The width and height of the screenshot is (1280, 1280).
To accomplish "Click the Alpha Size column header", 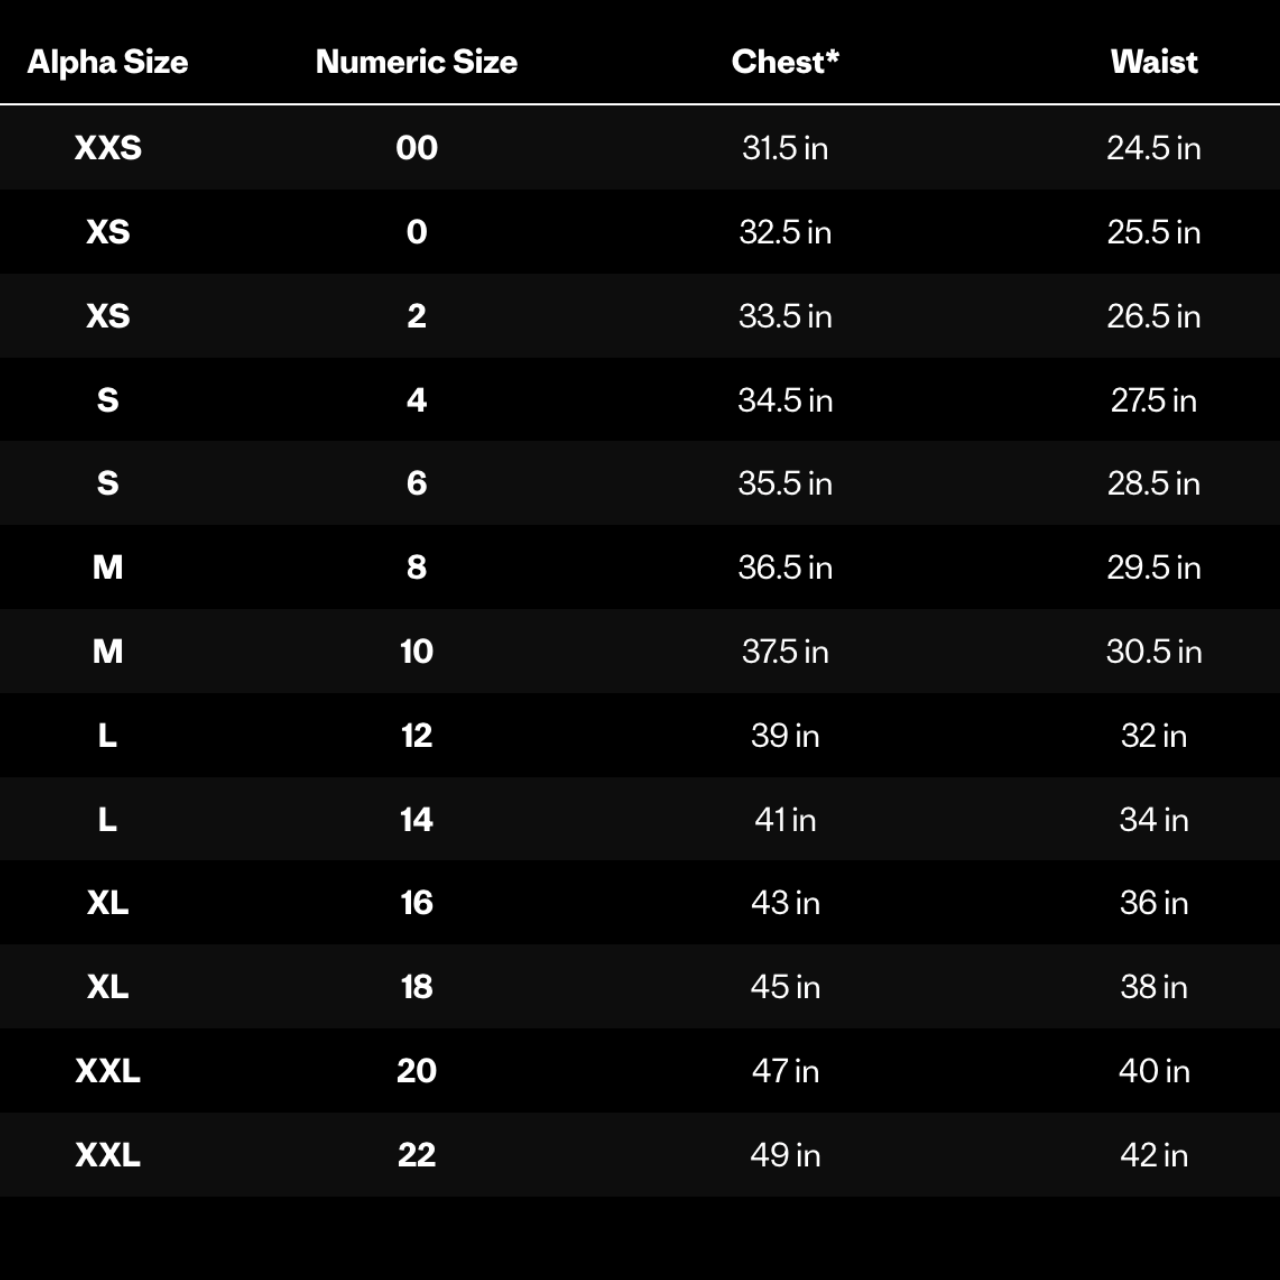I will coord(107,62).
